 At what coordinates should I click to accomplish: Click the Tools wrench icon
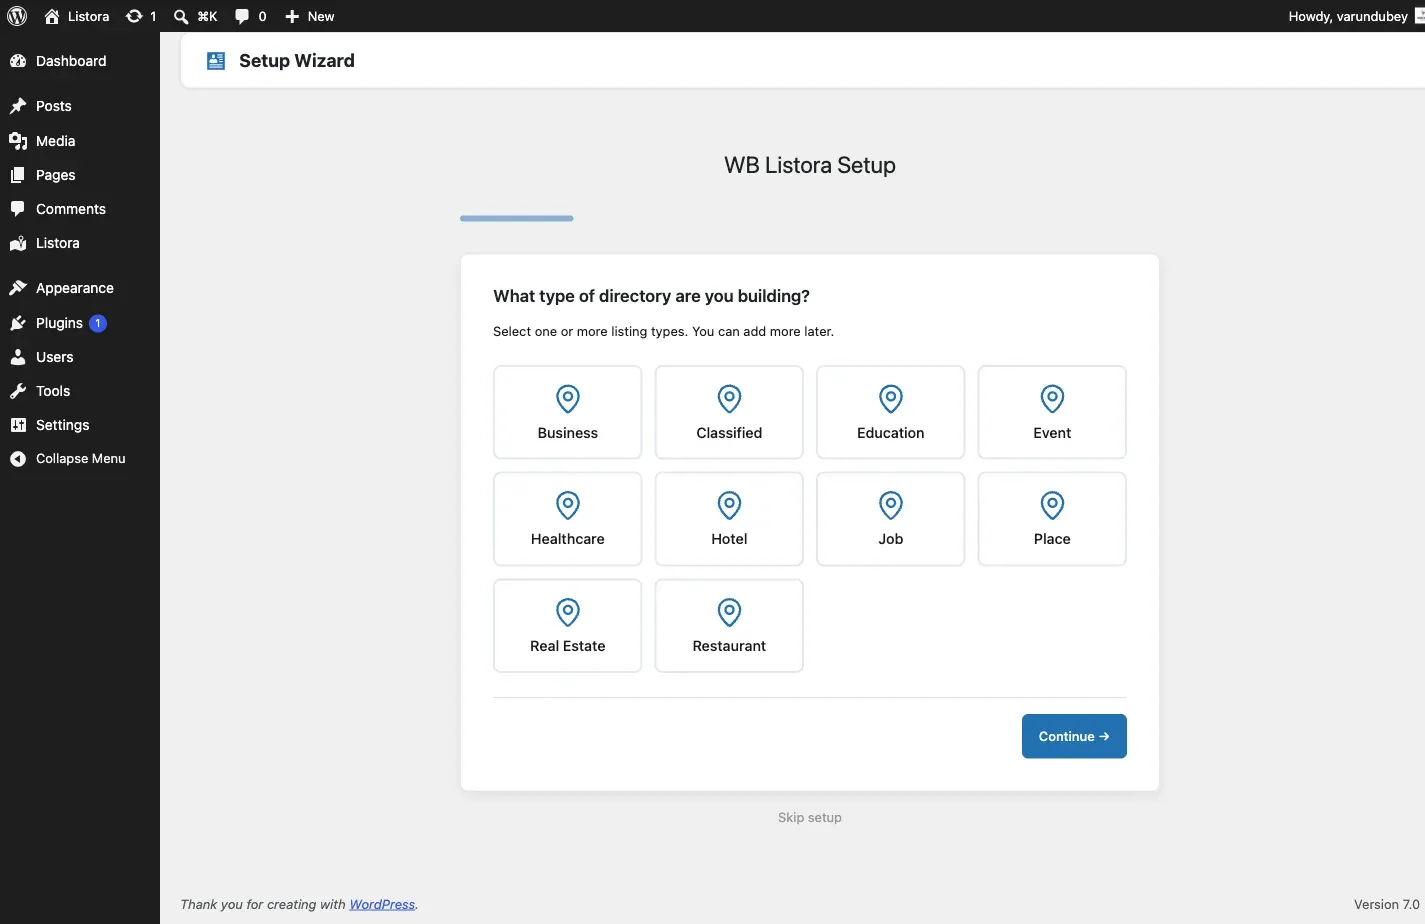pyautogui.click(x=18, y=391)
